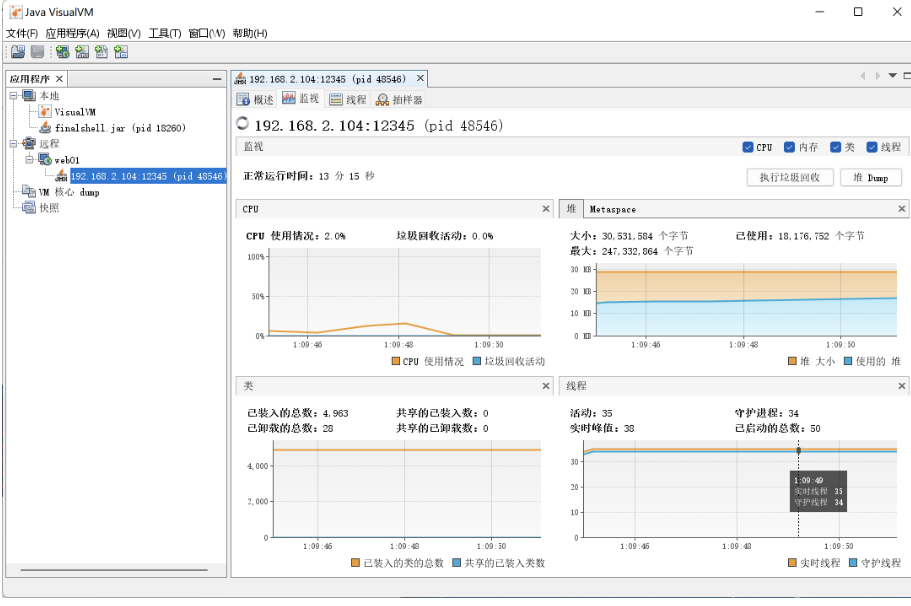The height and width of the screenshot is (606, 911).
Task: Click the 实时线程 legend swatch
Action: click(x=792, y=562)
